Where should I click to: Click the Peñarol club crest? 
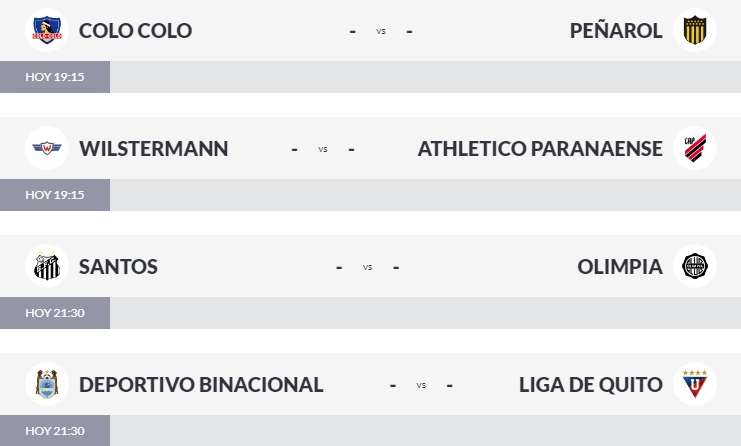694,30
